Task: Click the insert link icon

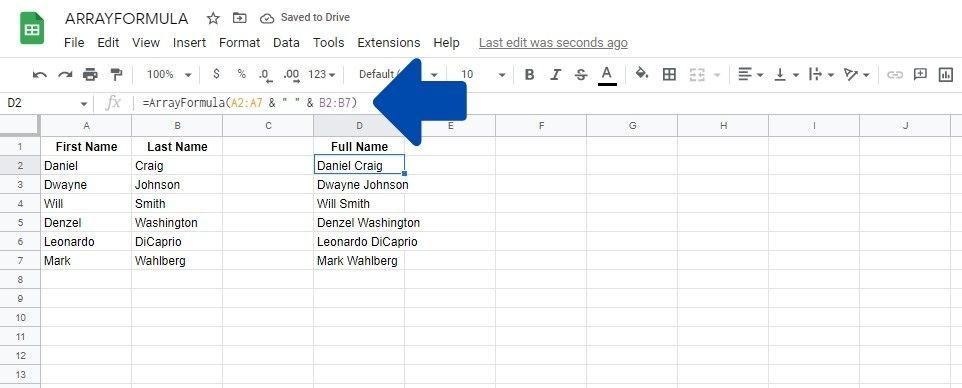Action: (895, 75)
